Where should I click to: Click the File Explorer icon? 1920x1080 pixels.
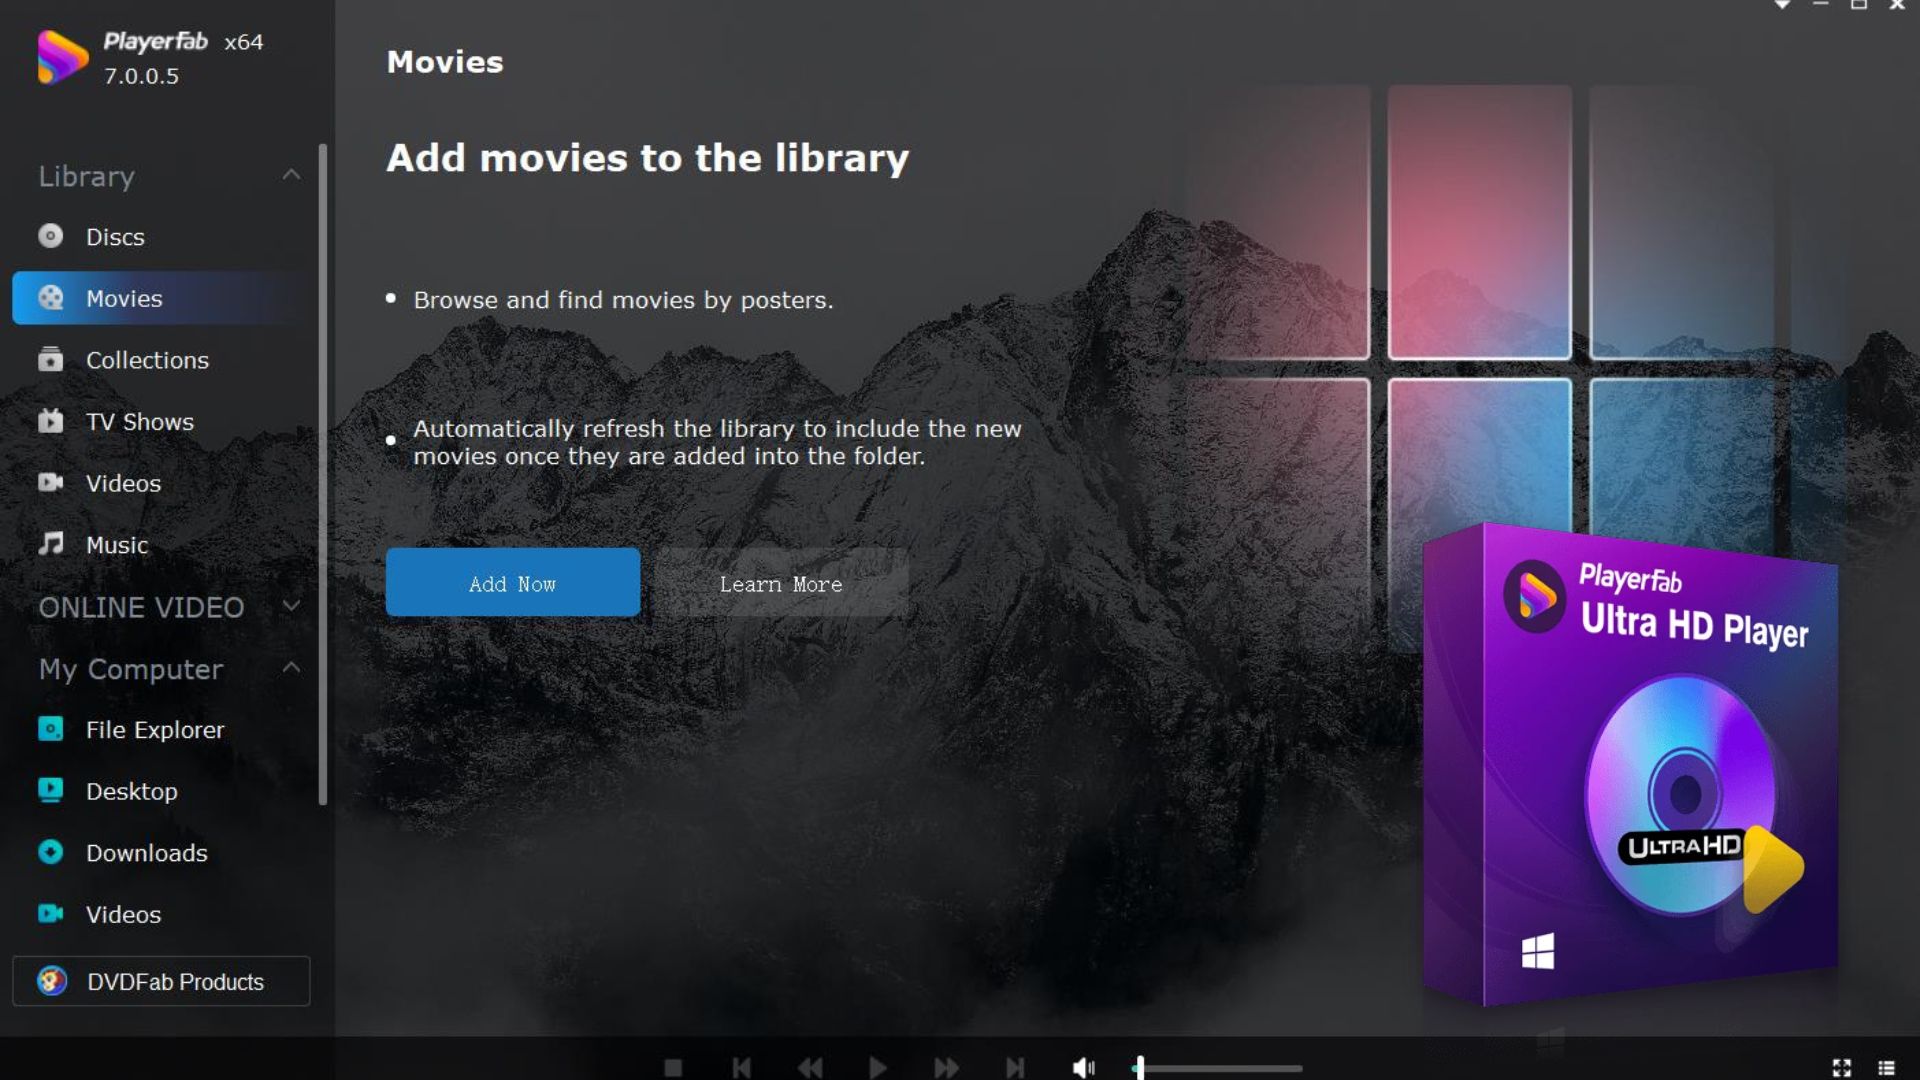coord(50,729)
